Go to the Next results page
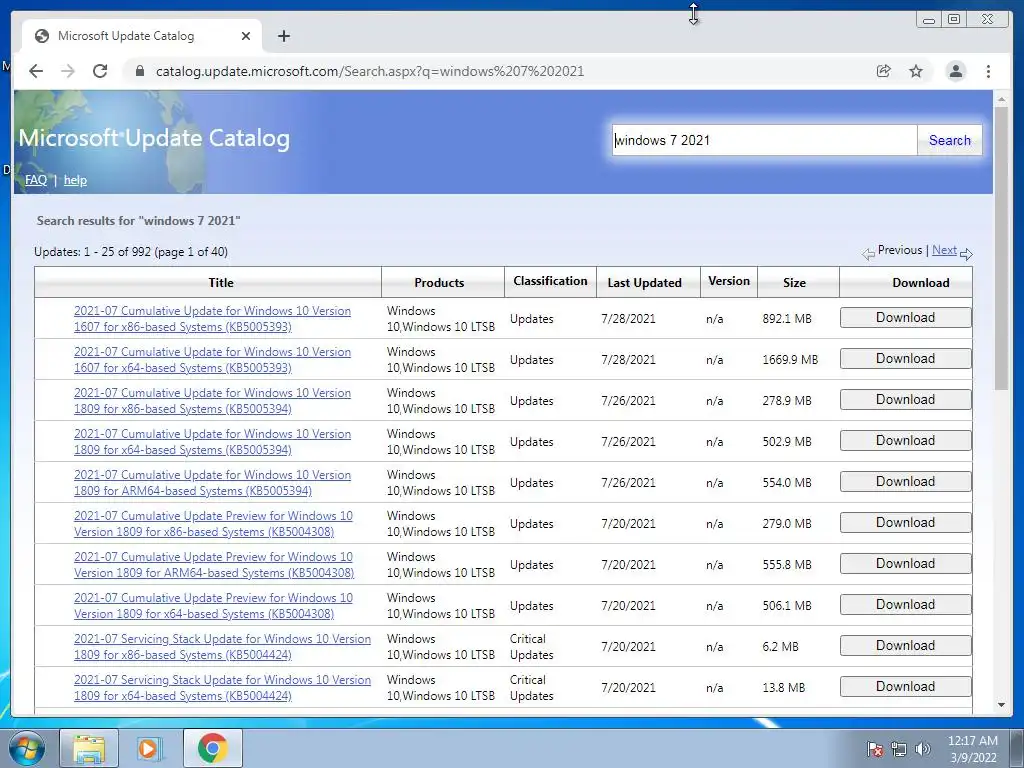 pyautogui.click(x=944, y=250)
